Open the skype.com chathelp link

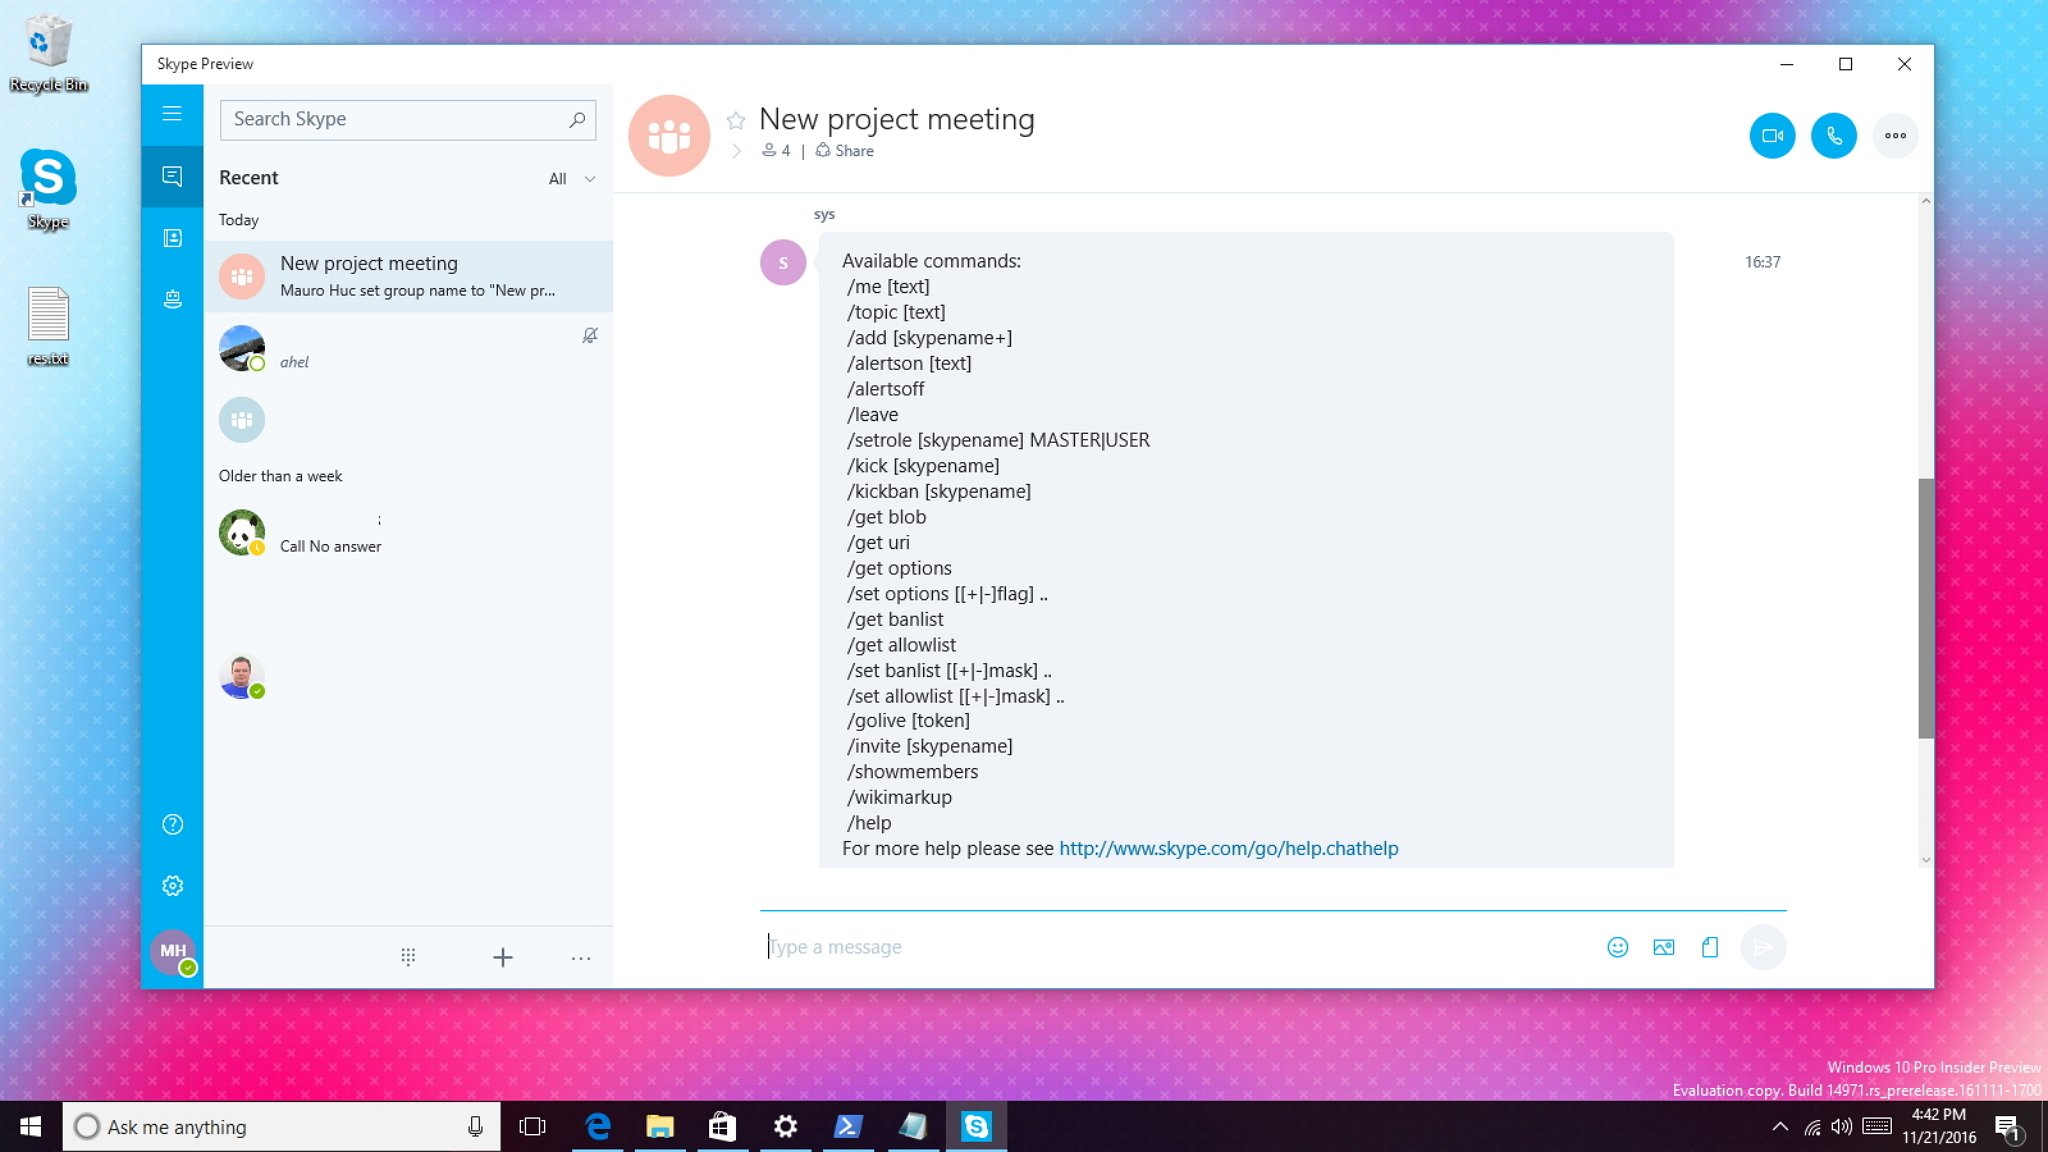1228,849
